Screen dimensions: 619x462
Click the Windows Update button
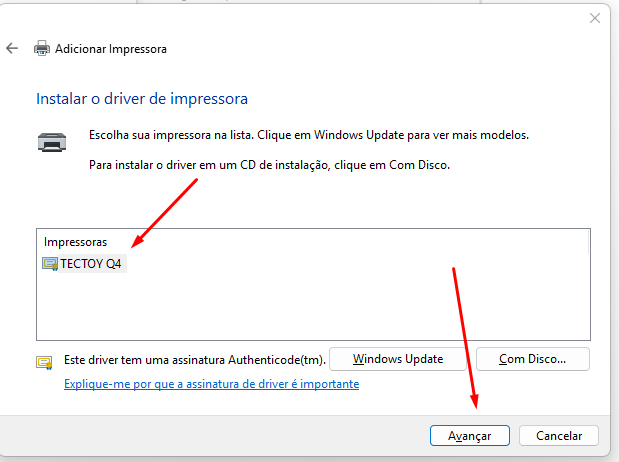pyautogui.click(x=398, y=359)
